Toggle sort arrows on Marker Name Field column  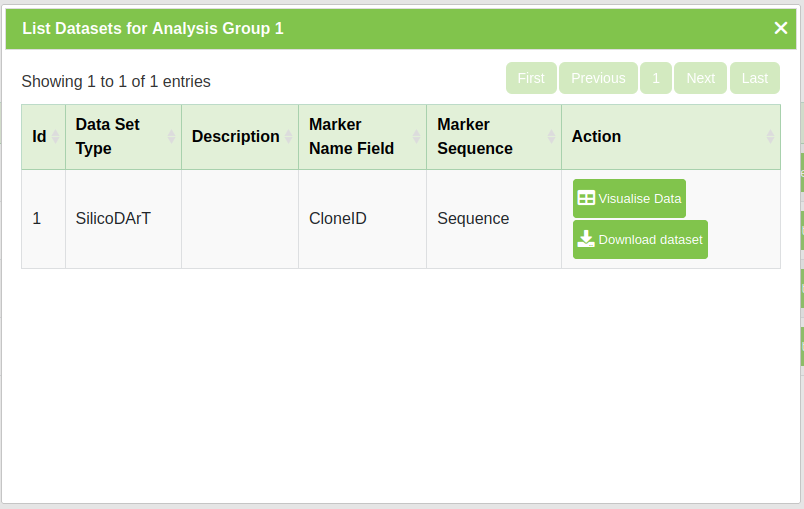pyautogui.click(x=416, y=137)
